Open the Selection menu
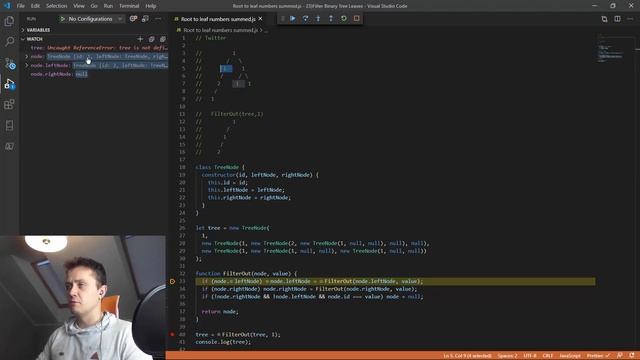This screenshot has width=640, height=360. point(56,6)
